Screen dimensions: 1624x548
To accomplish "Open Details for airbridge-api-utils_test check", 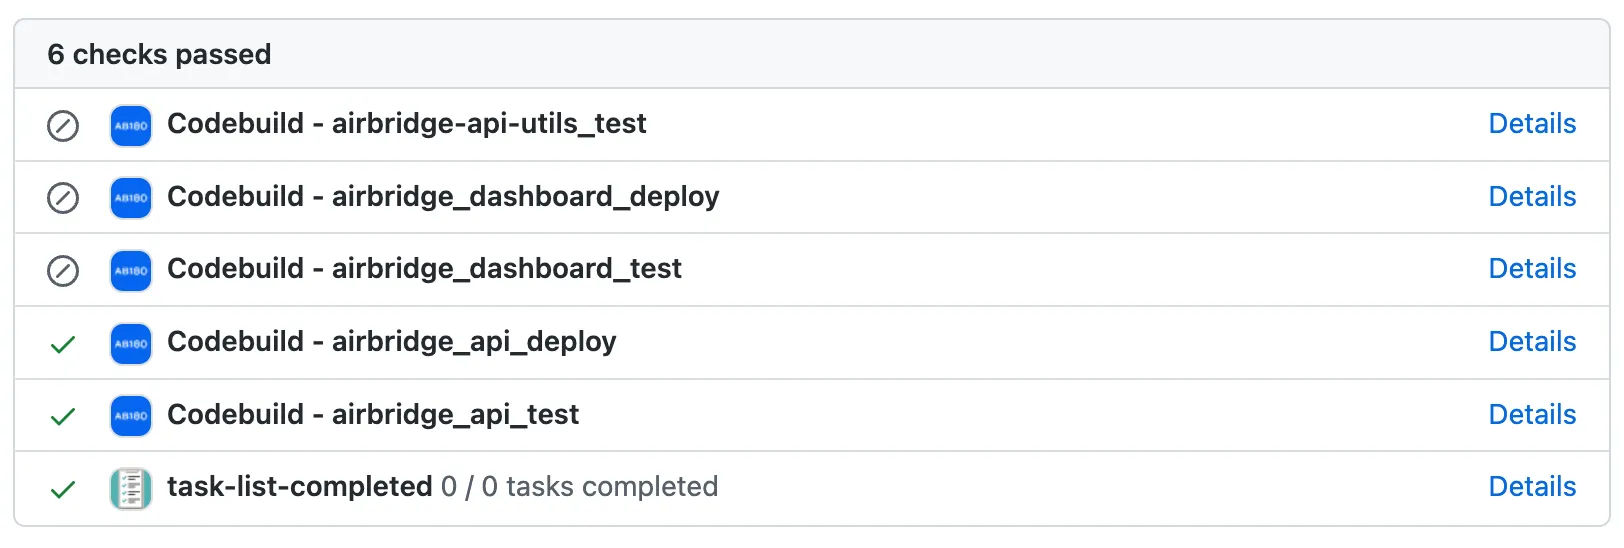I will point(1532,124).
